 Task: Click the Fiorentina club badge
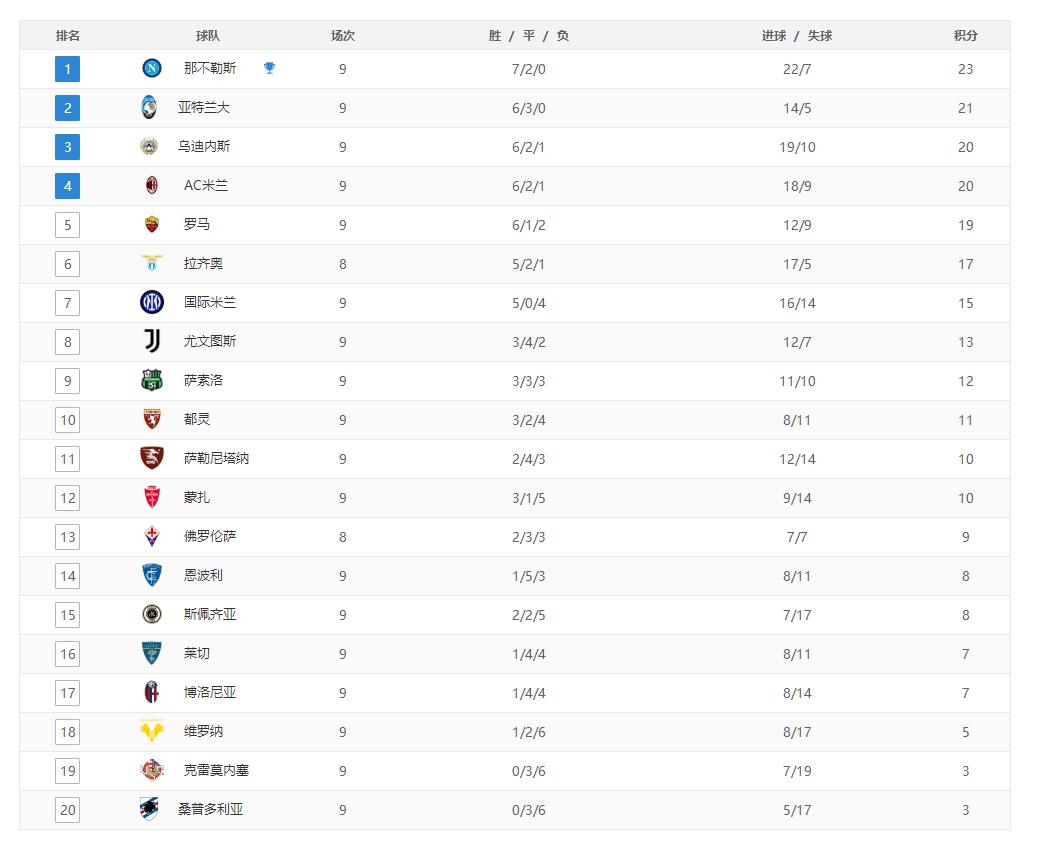(x=152, y=537)
